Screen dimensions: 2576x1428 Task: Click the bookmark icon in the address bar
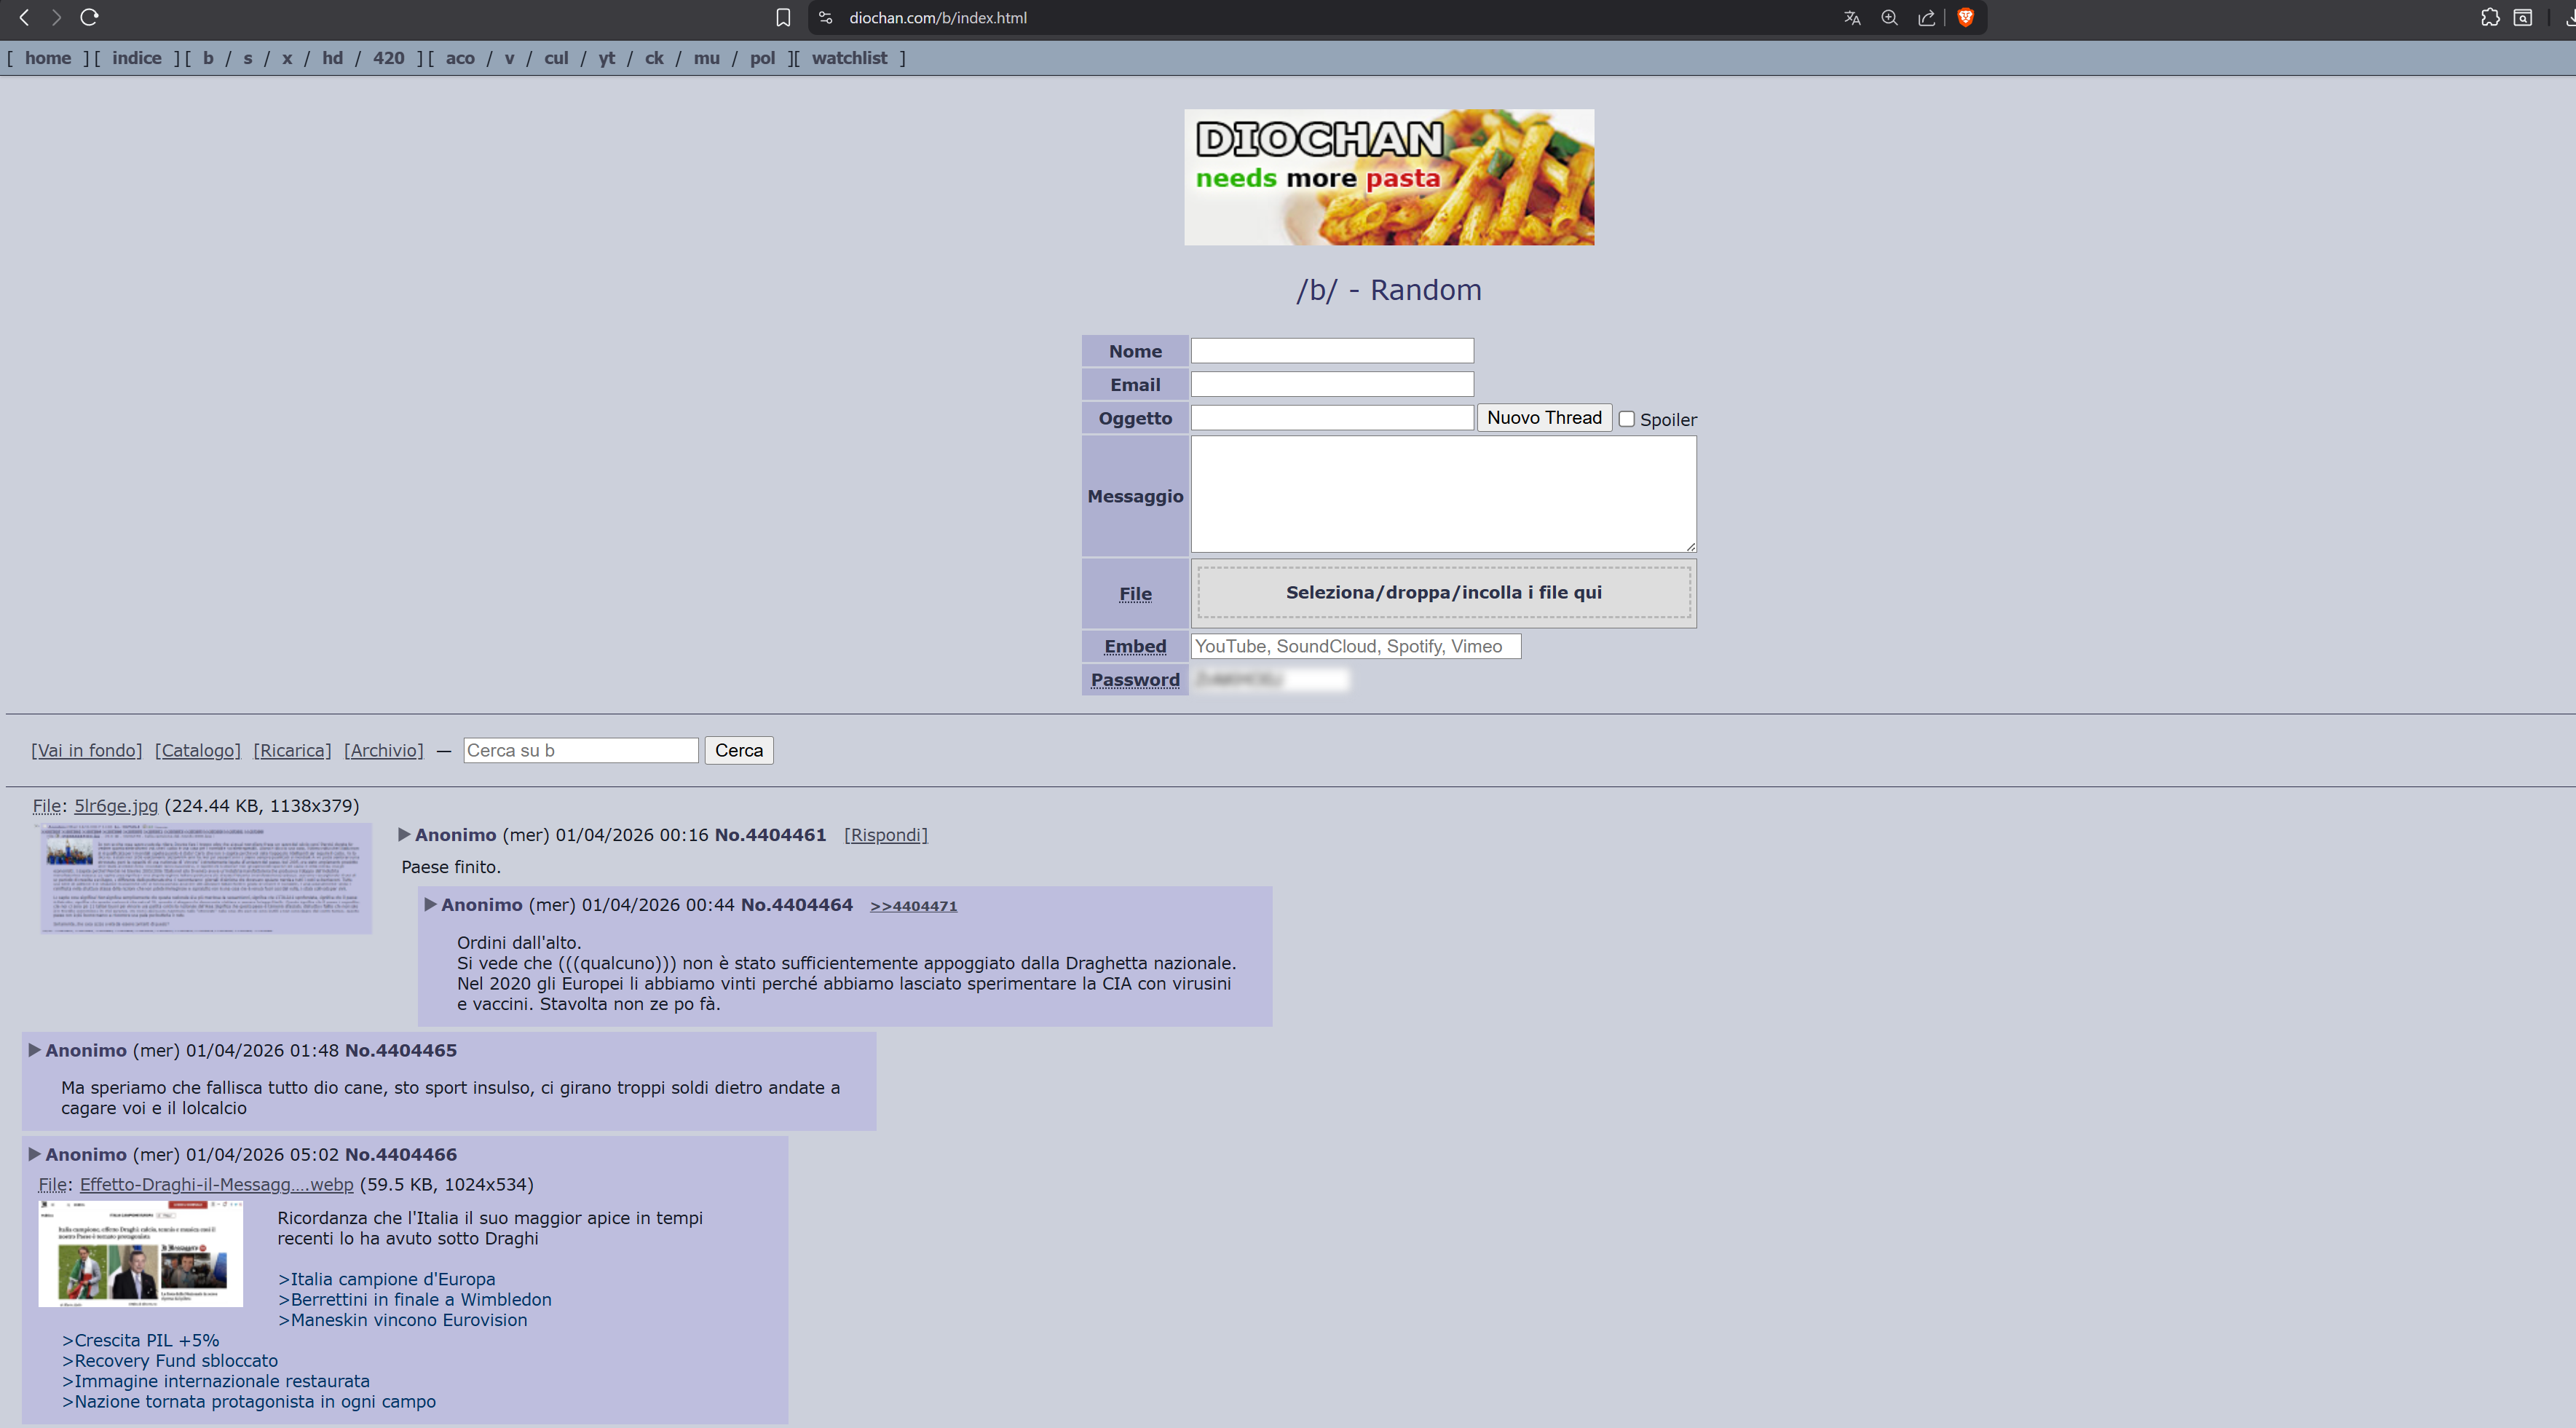pyautogui.click(x=783, y=17)
